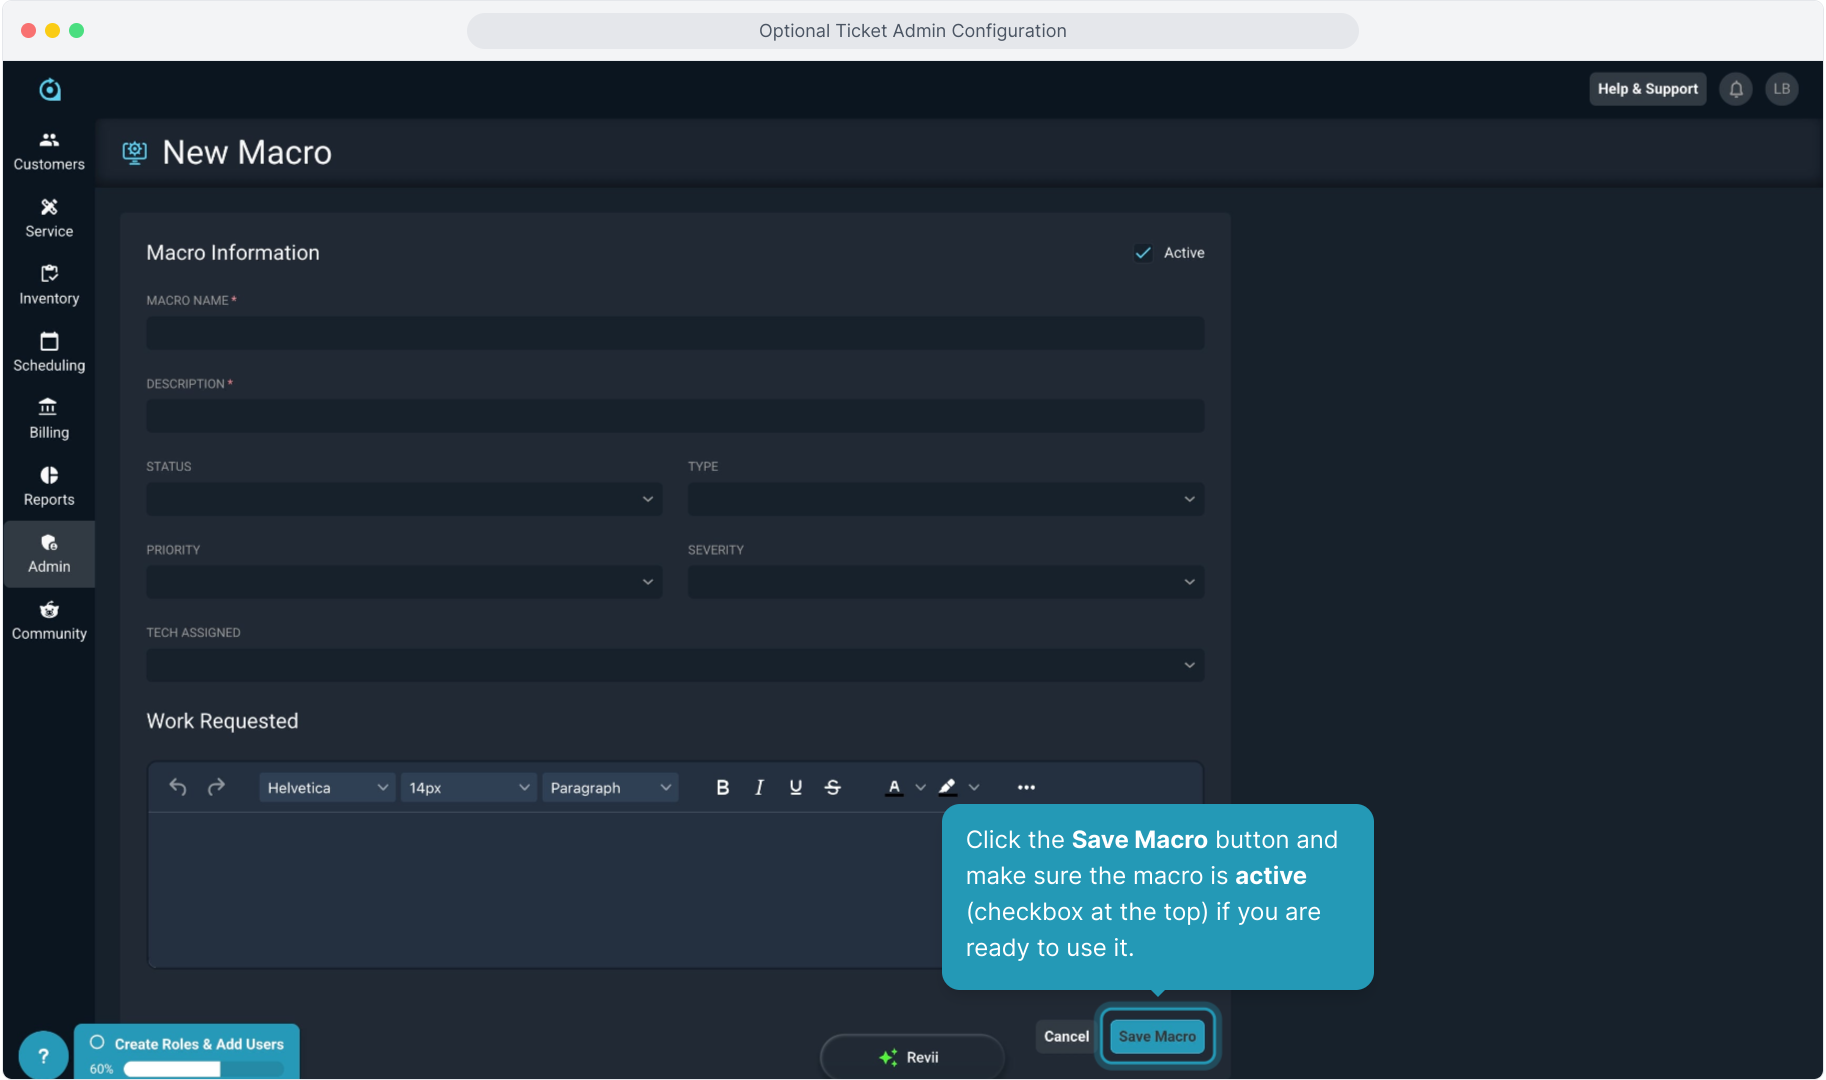
Task: Expand the Severity dropdown
Action: click(945, 582)
